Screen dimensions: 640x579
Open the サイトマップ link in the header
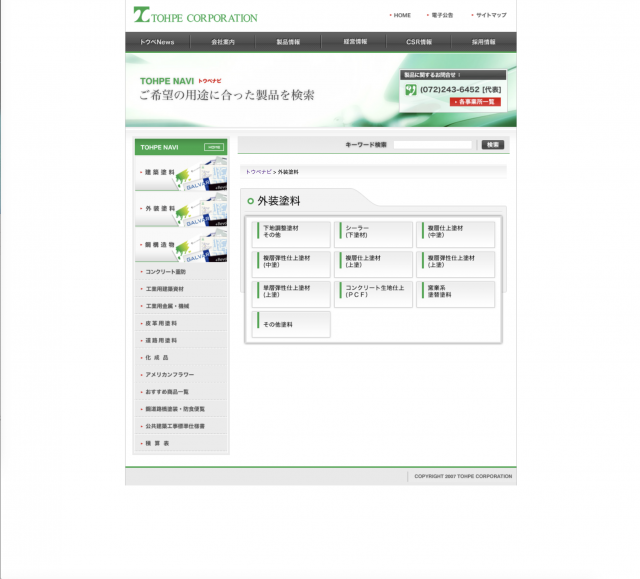[x=491, y=15]
